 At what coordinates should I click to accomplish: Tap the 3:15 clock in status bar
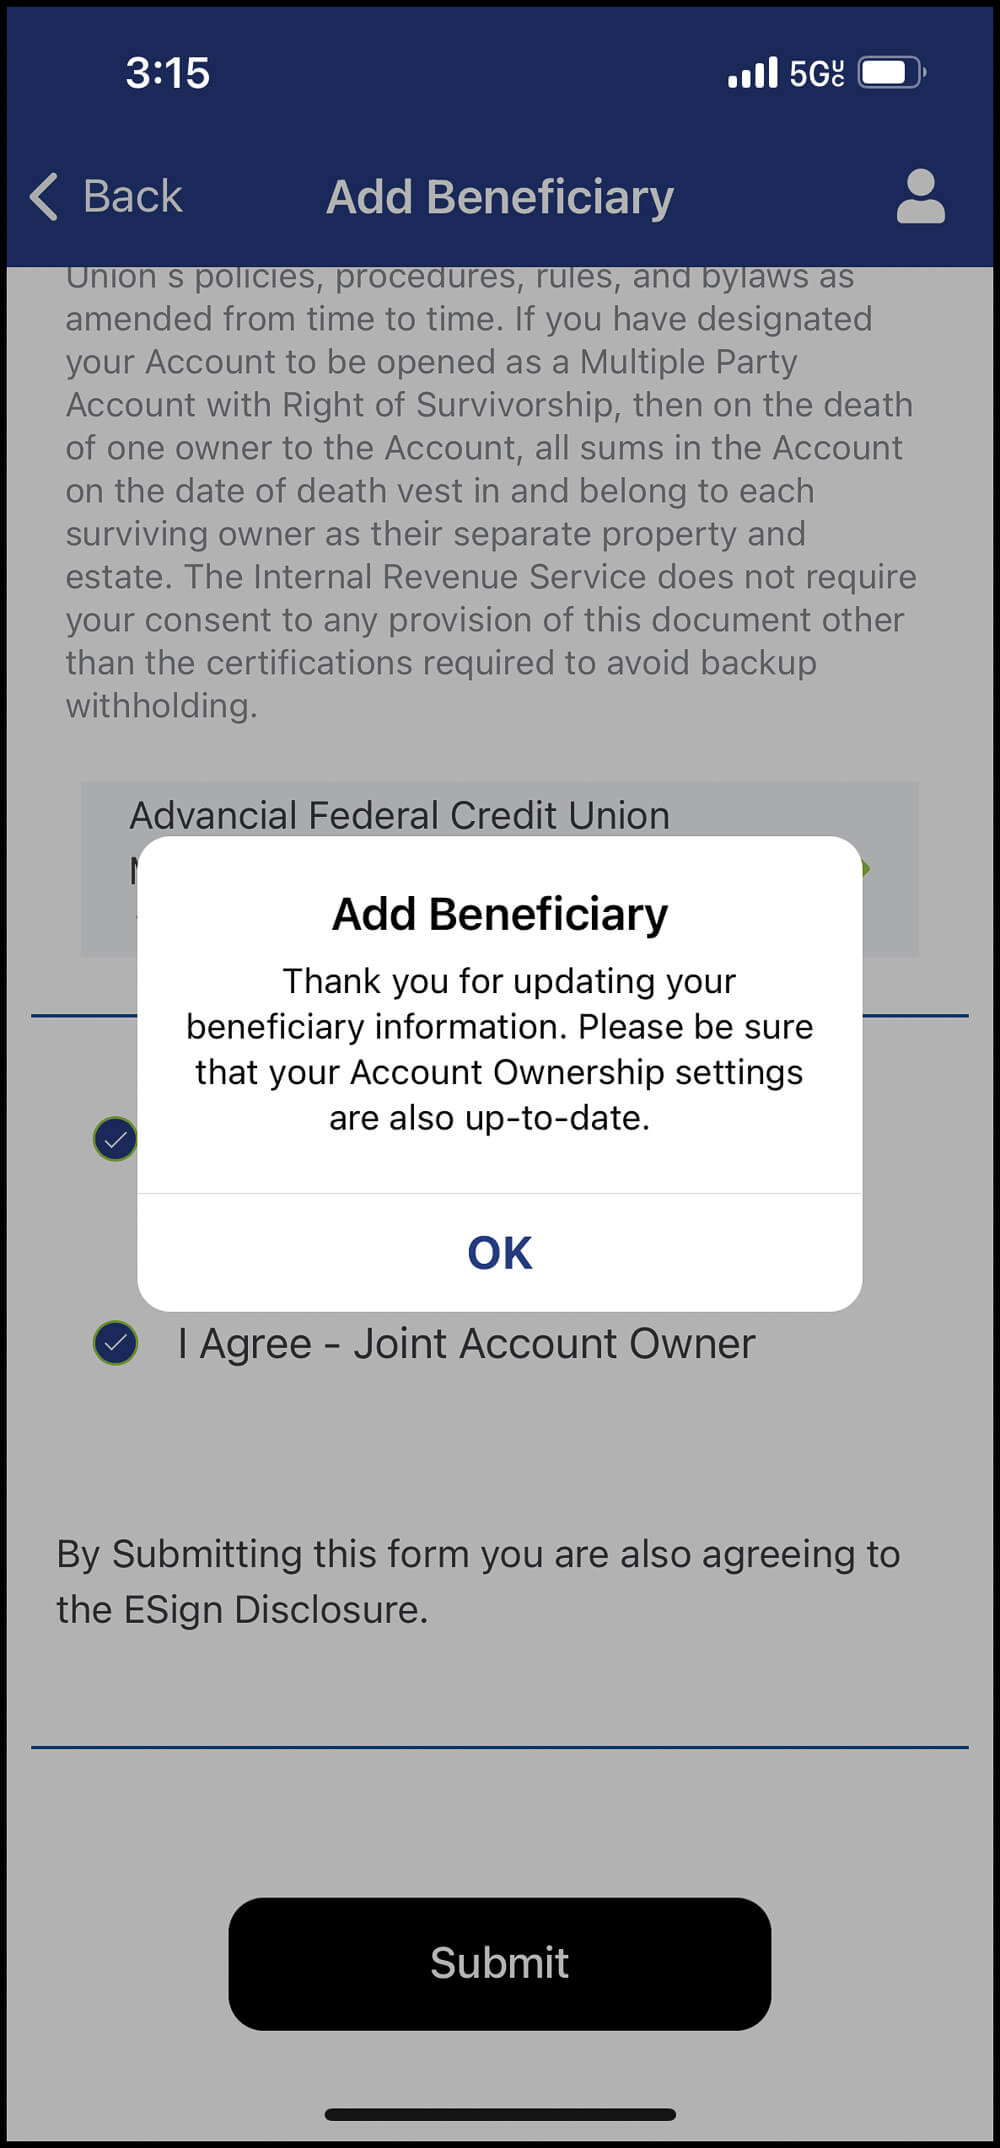(167, 73)
